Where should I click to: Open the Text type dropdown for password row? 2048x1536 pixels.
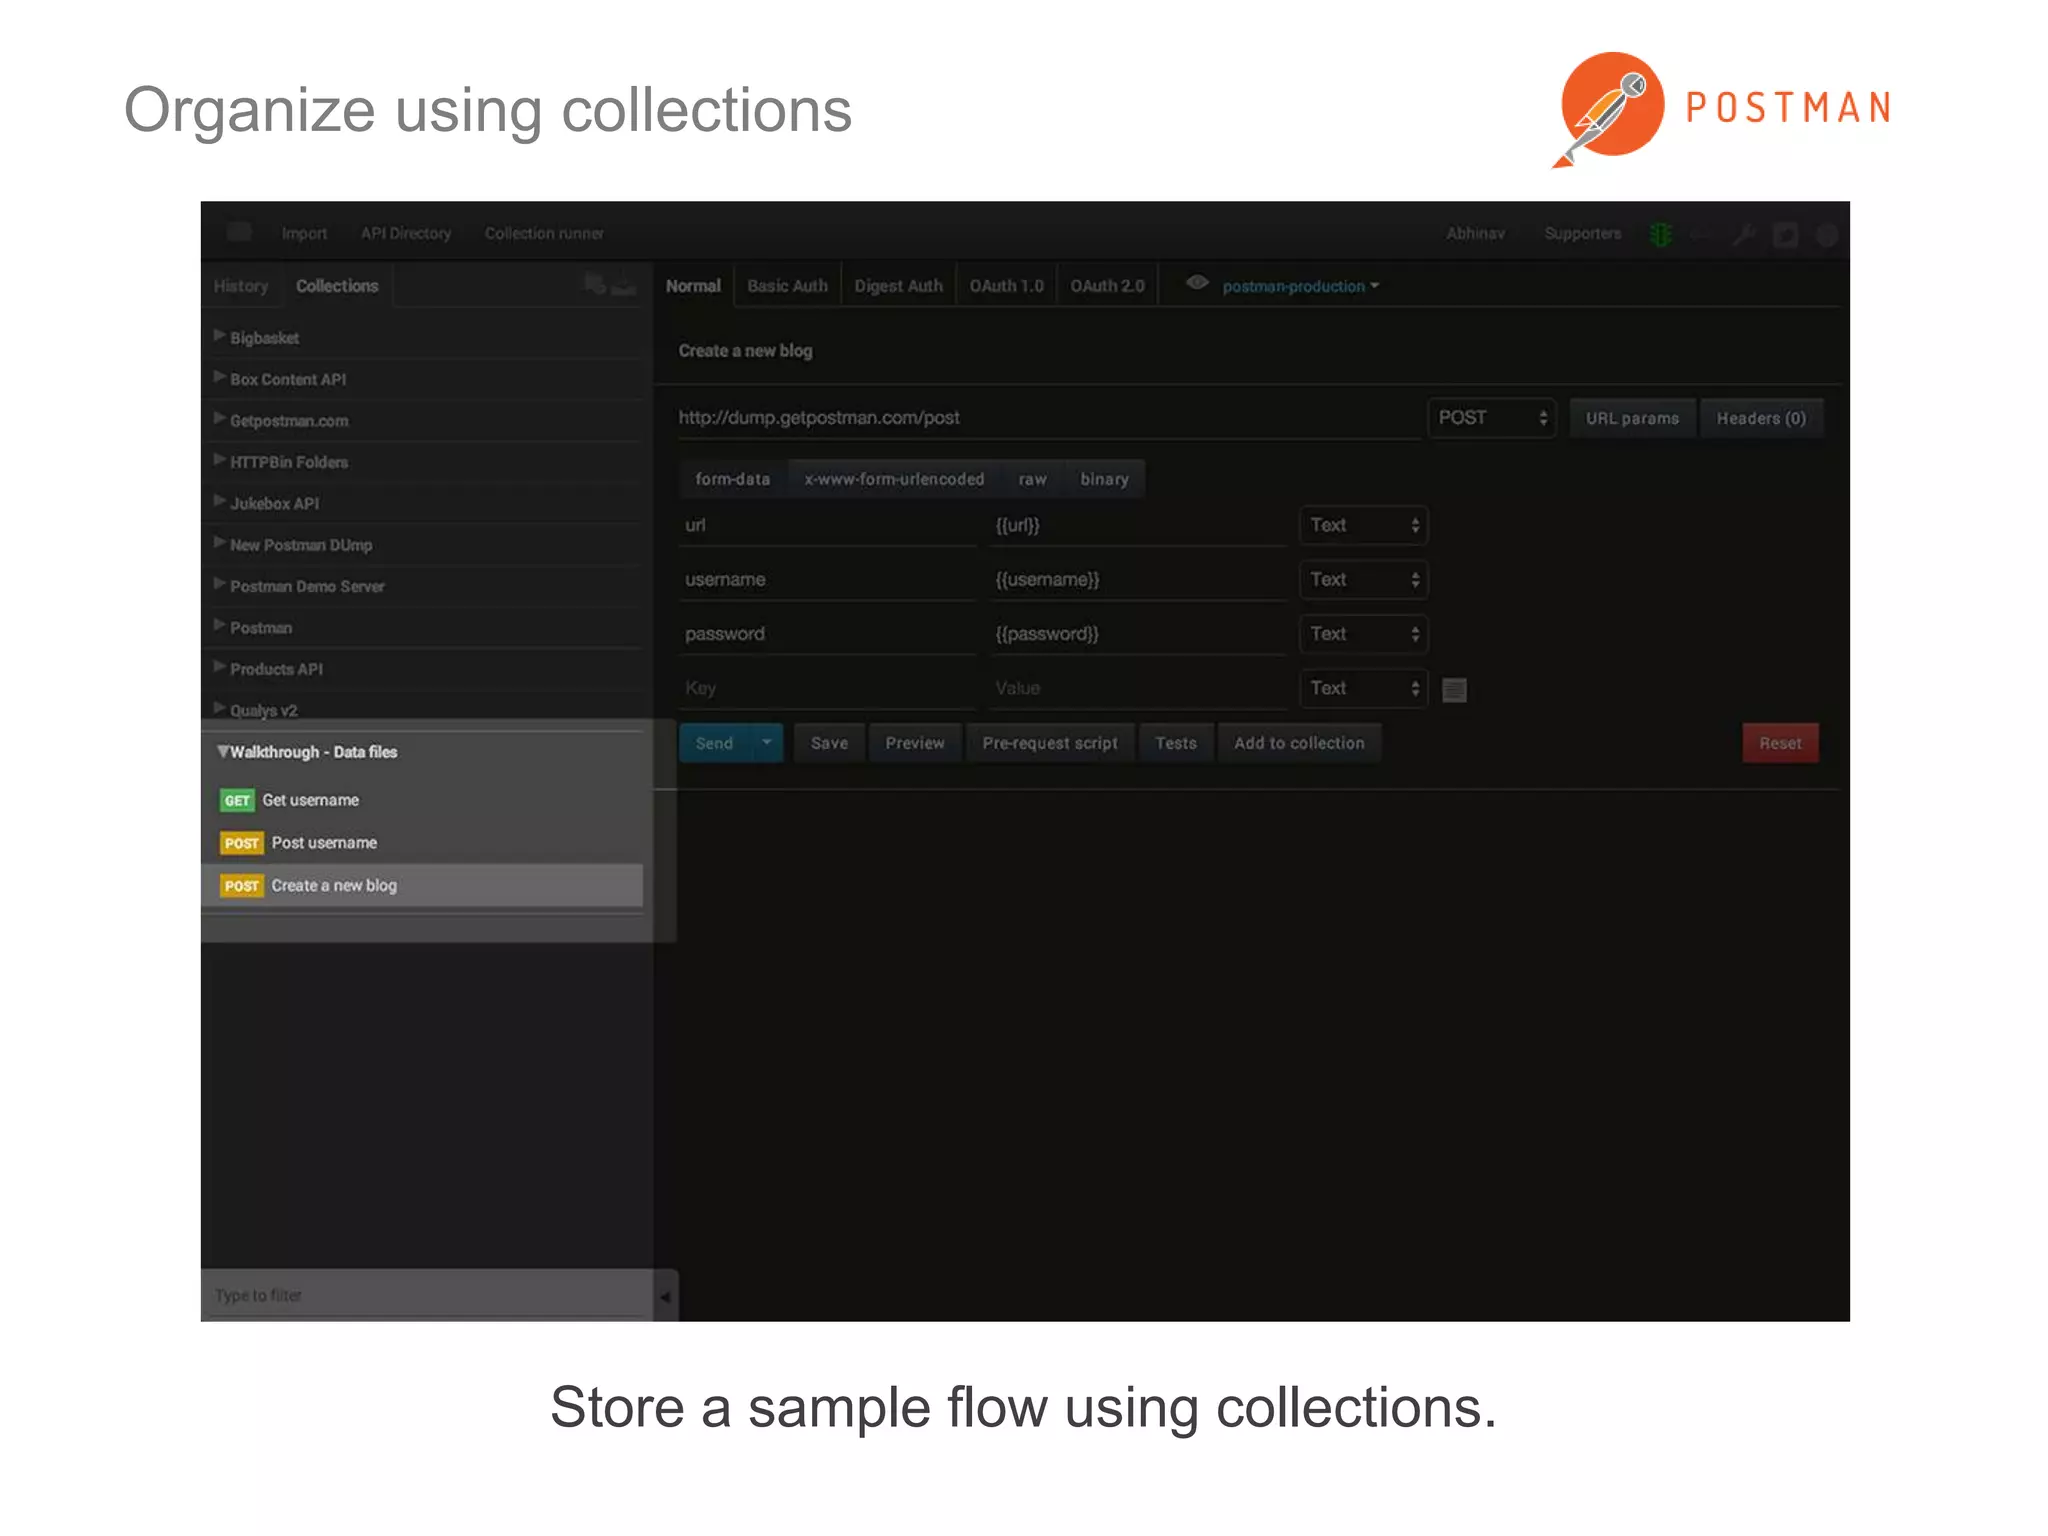(1364, 634)
